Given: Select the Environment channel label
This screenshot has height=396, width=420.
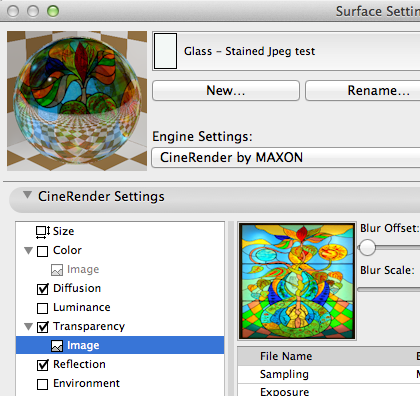Looking at the screenshot, I should tap(86, 383).
